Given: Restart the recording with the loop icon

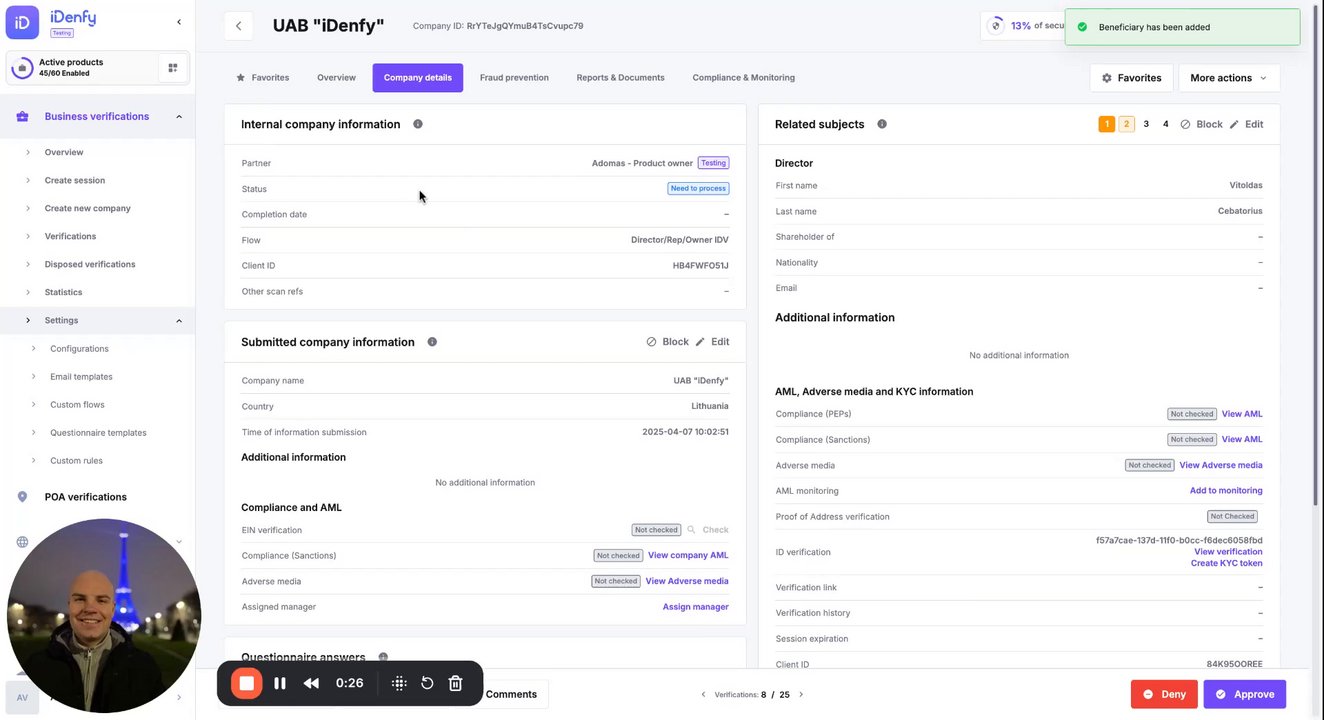Looking at the screenshot, I should point(427,684).
